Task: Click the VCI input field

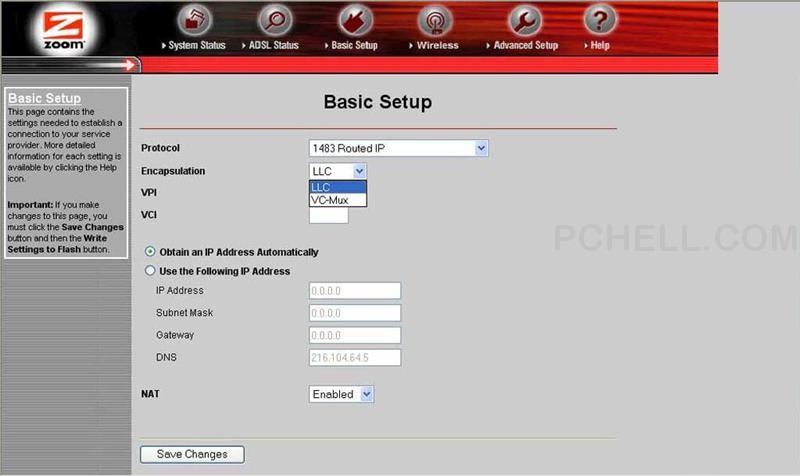Action: coord(329,215)
